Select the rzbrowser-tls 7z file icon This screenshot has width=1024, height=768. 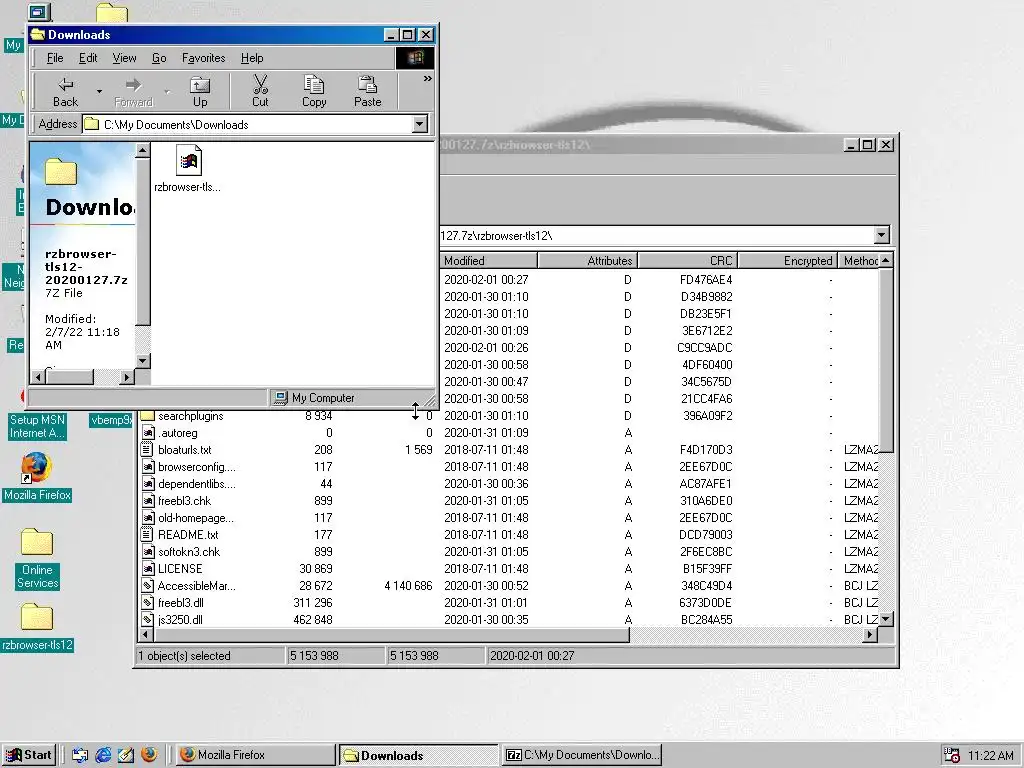tap(189, 160)
